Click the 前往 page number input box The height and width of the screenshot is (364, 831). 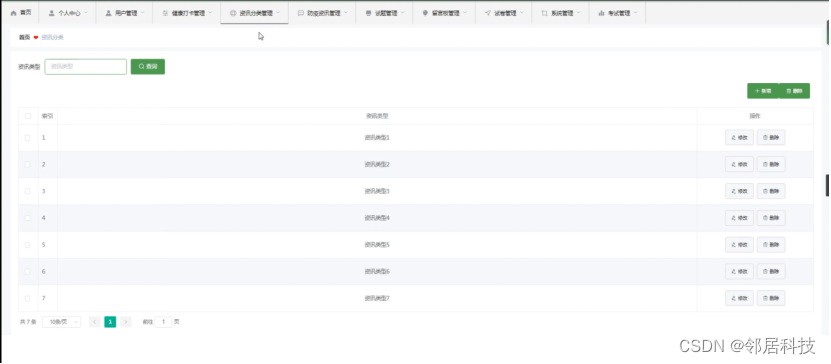164,322
